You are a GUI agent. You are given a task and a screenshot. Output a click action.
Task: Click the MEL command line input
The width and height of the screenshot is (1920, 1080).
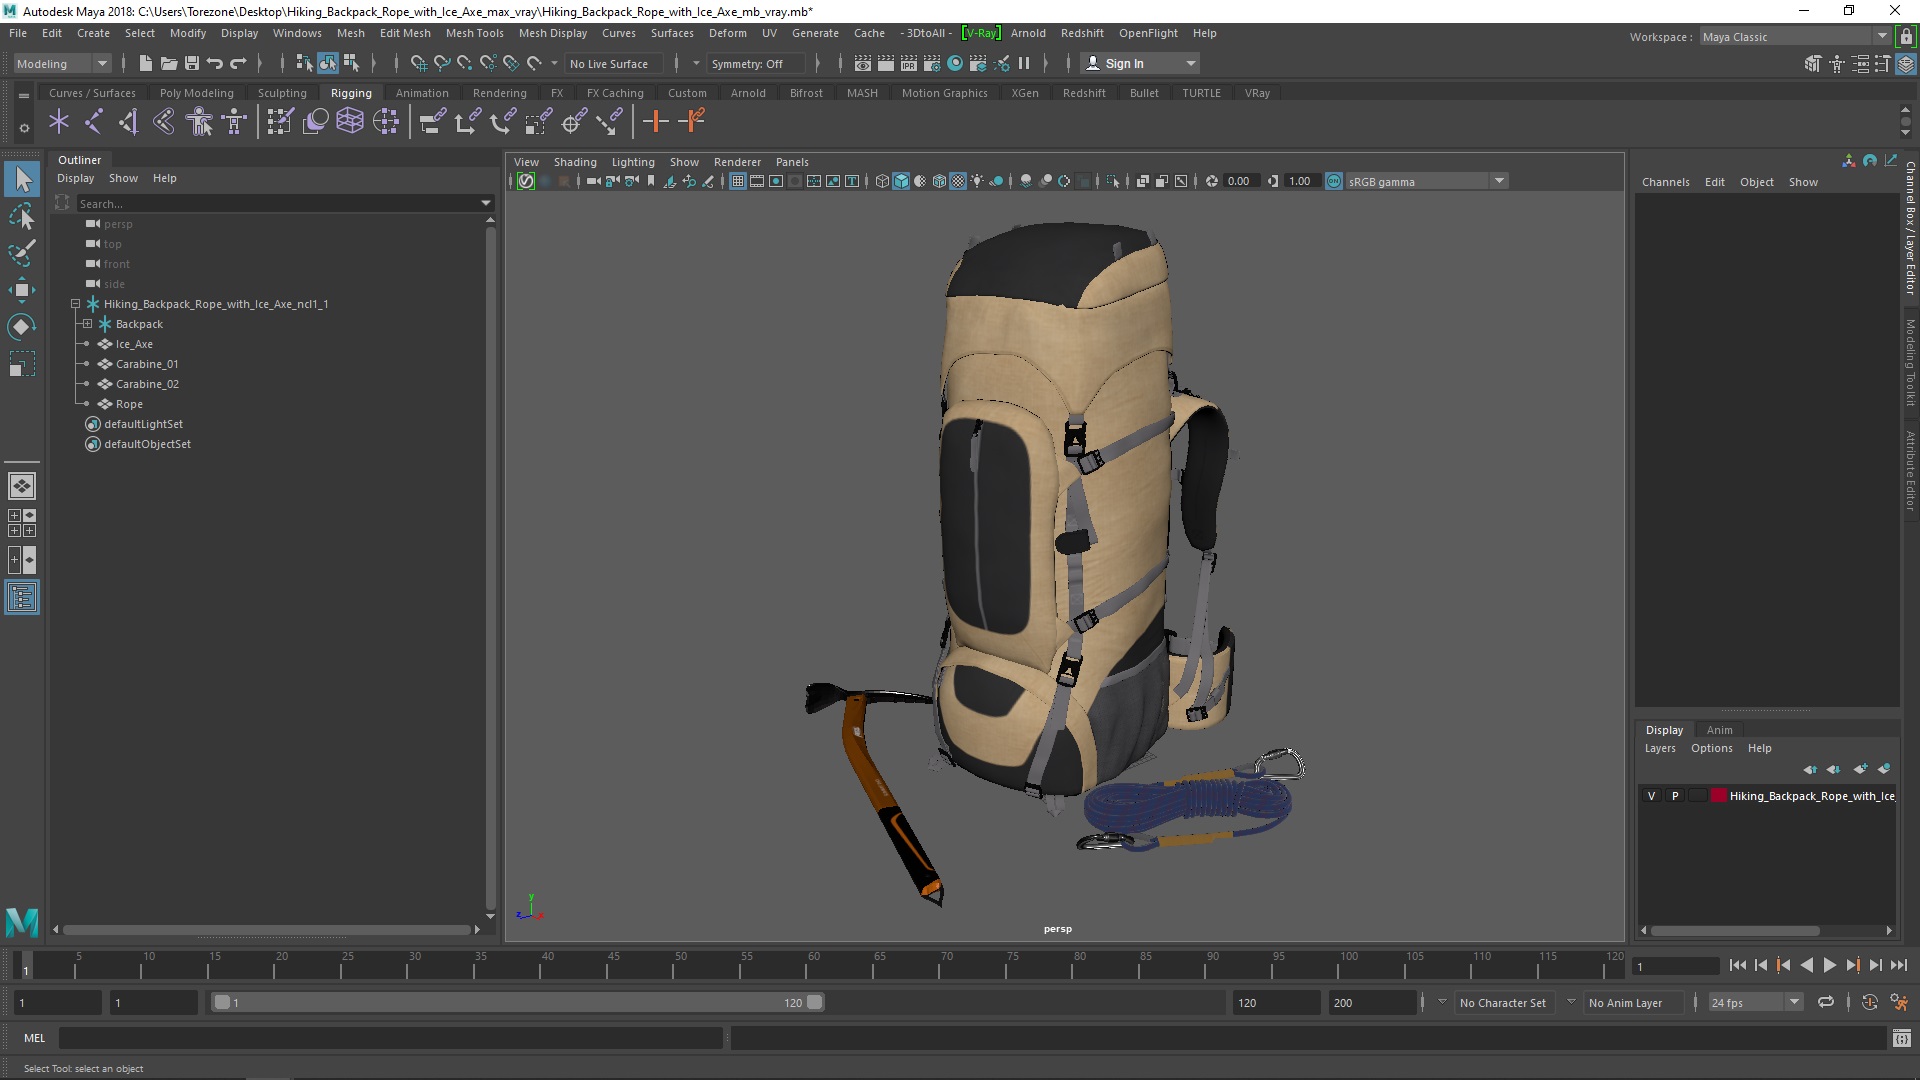pos(390,1038)
